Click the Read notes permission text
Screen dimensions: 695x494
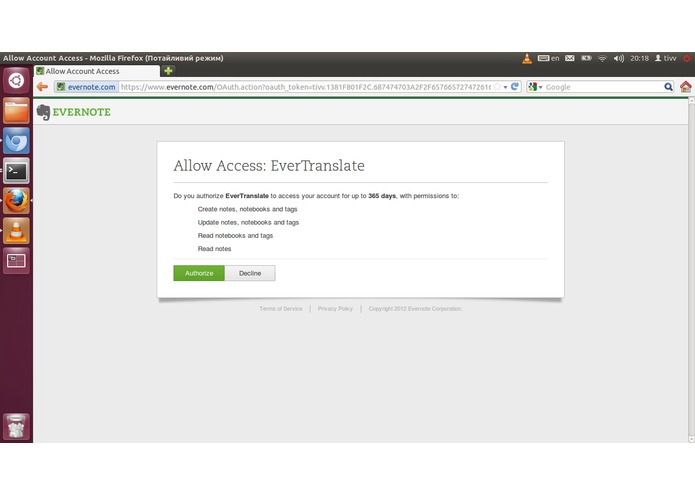(x=215, y=249)
